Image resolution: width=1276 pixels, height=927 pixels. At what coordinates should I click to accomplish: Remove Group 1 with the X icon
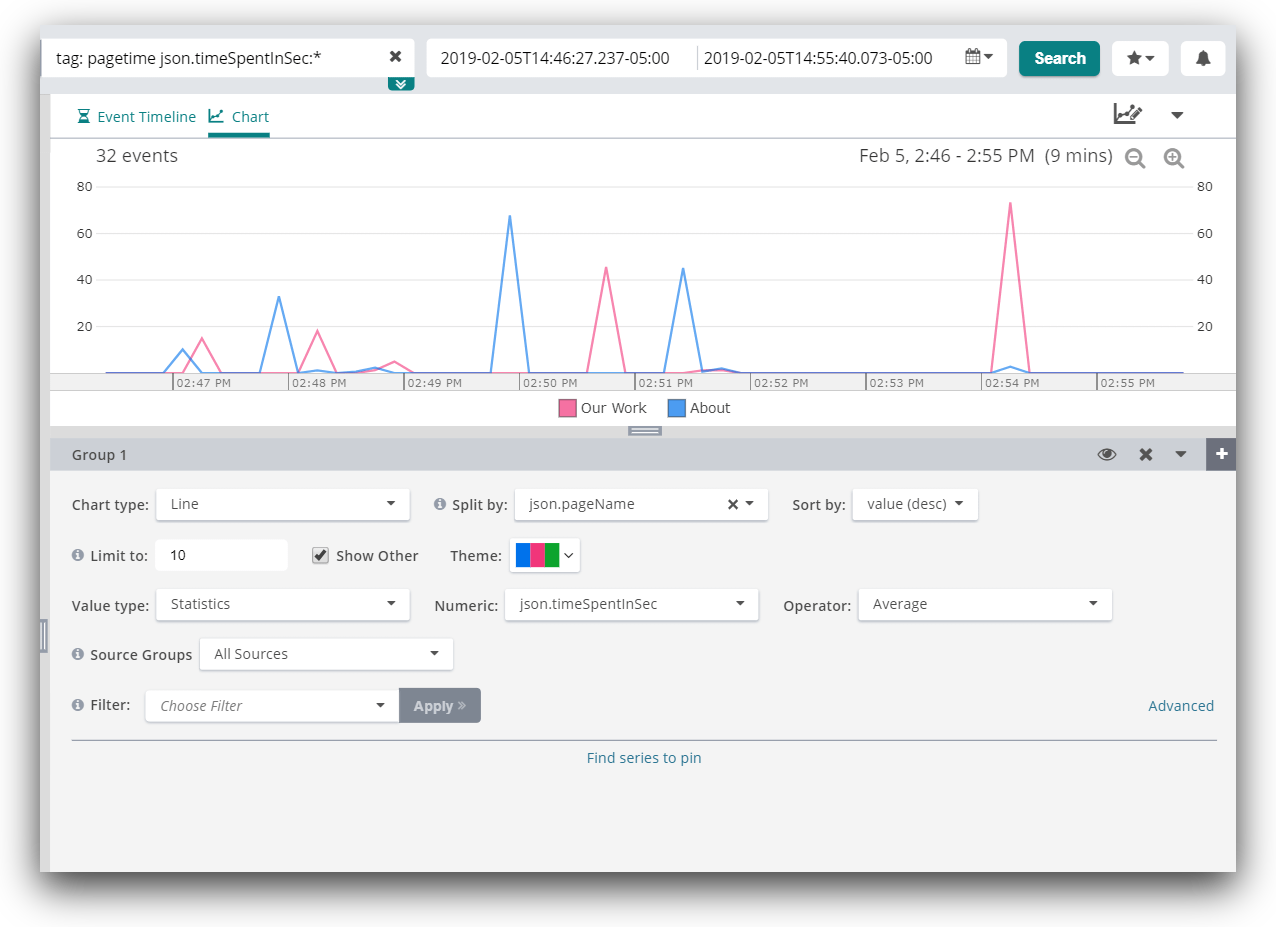[x=1146, y=455]
